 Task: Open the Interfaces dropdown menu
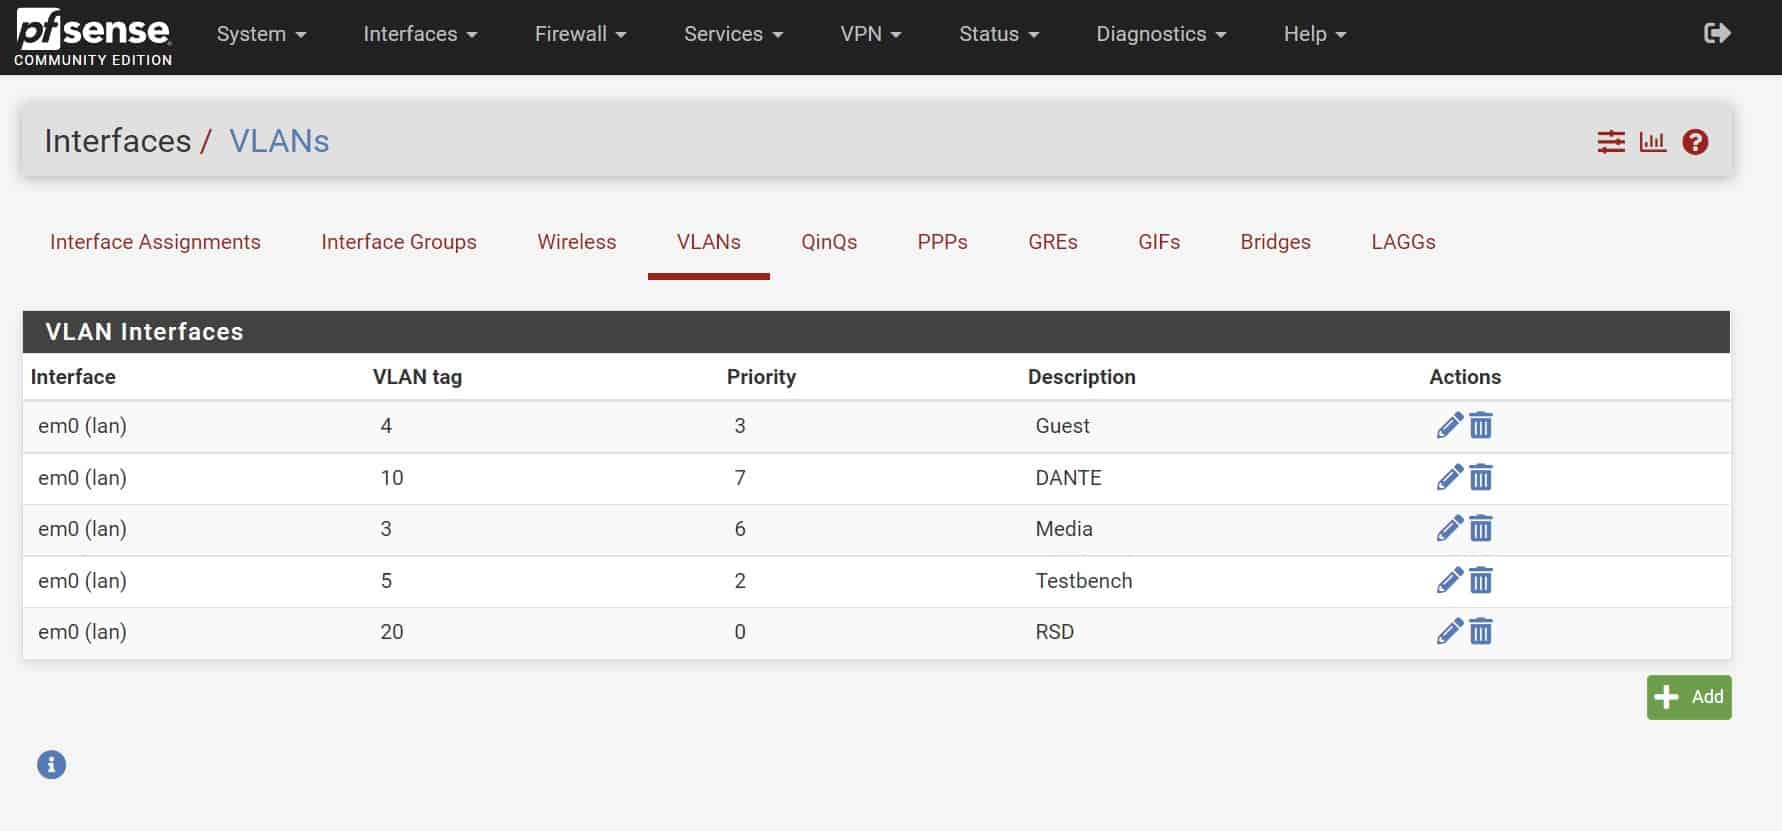pyautogui.click(x=420, y=34)
